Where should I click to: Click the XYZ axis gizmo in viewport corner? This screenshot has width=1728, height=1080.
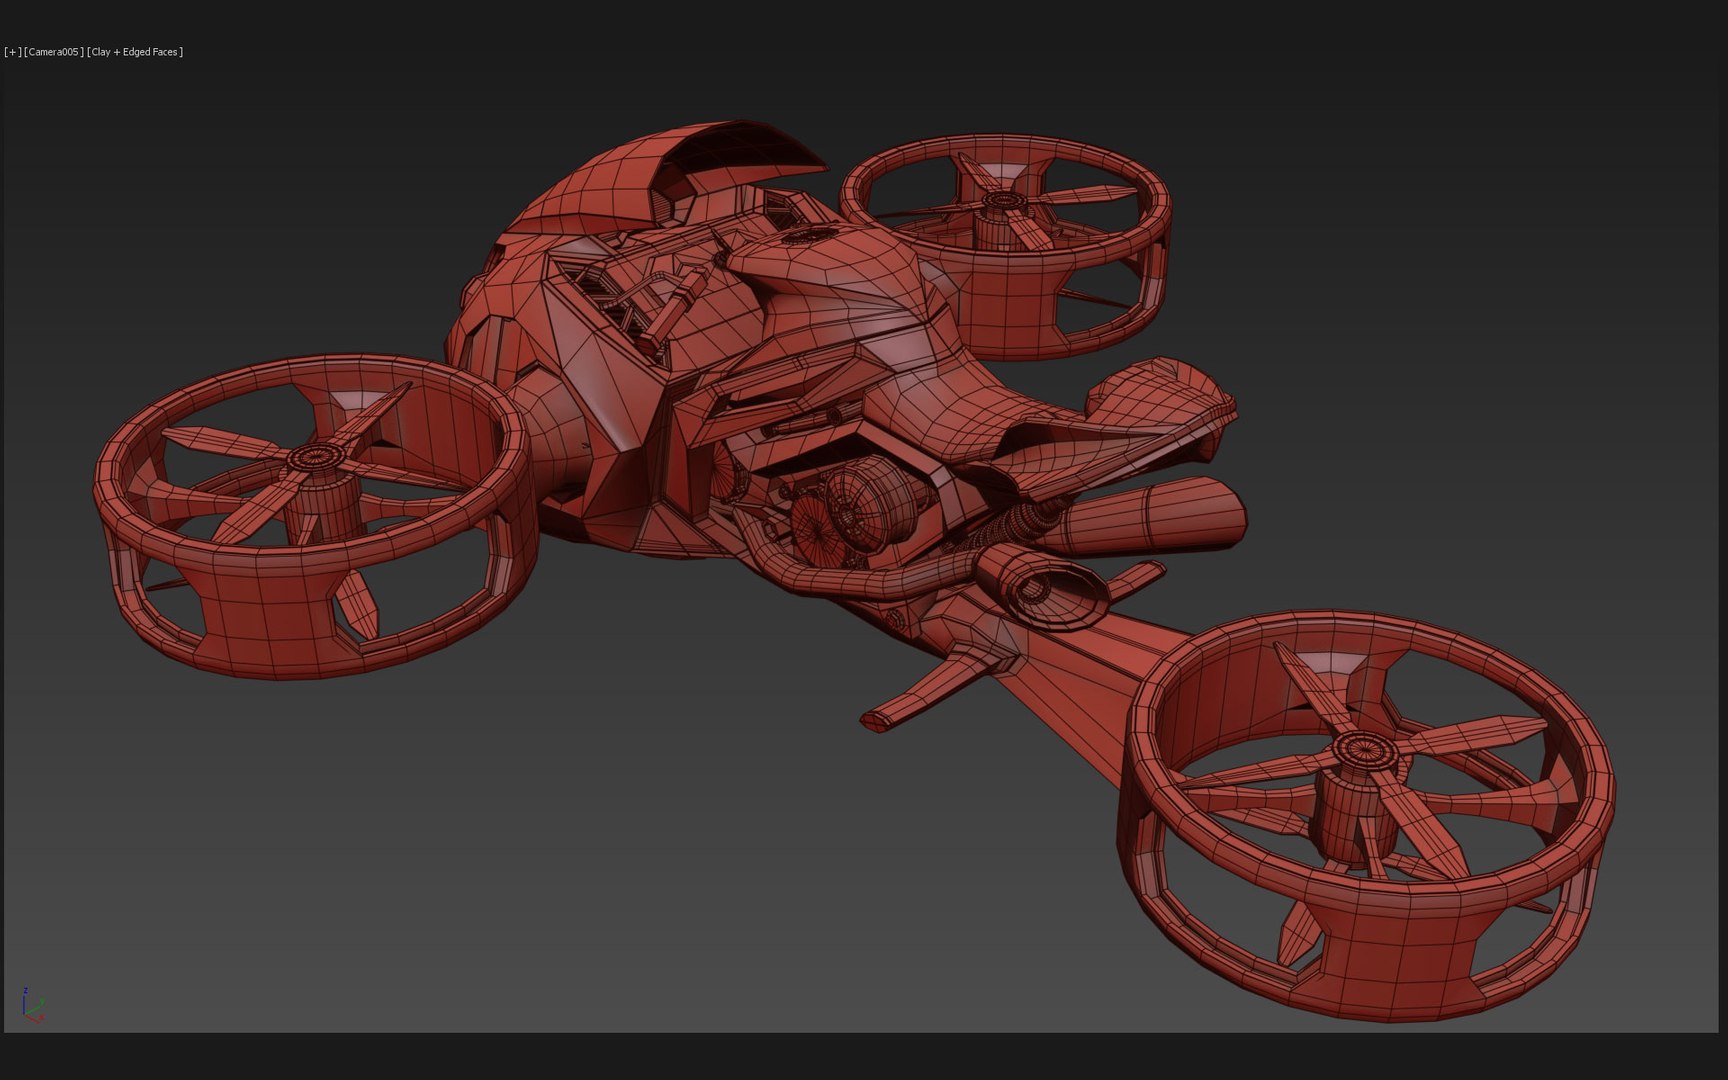(x=32, y=1004)
